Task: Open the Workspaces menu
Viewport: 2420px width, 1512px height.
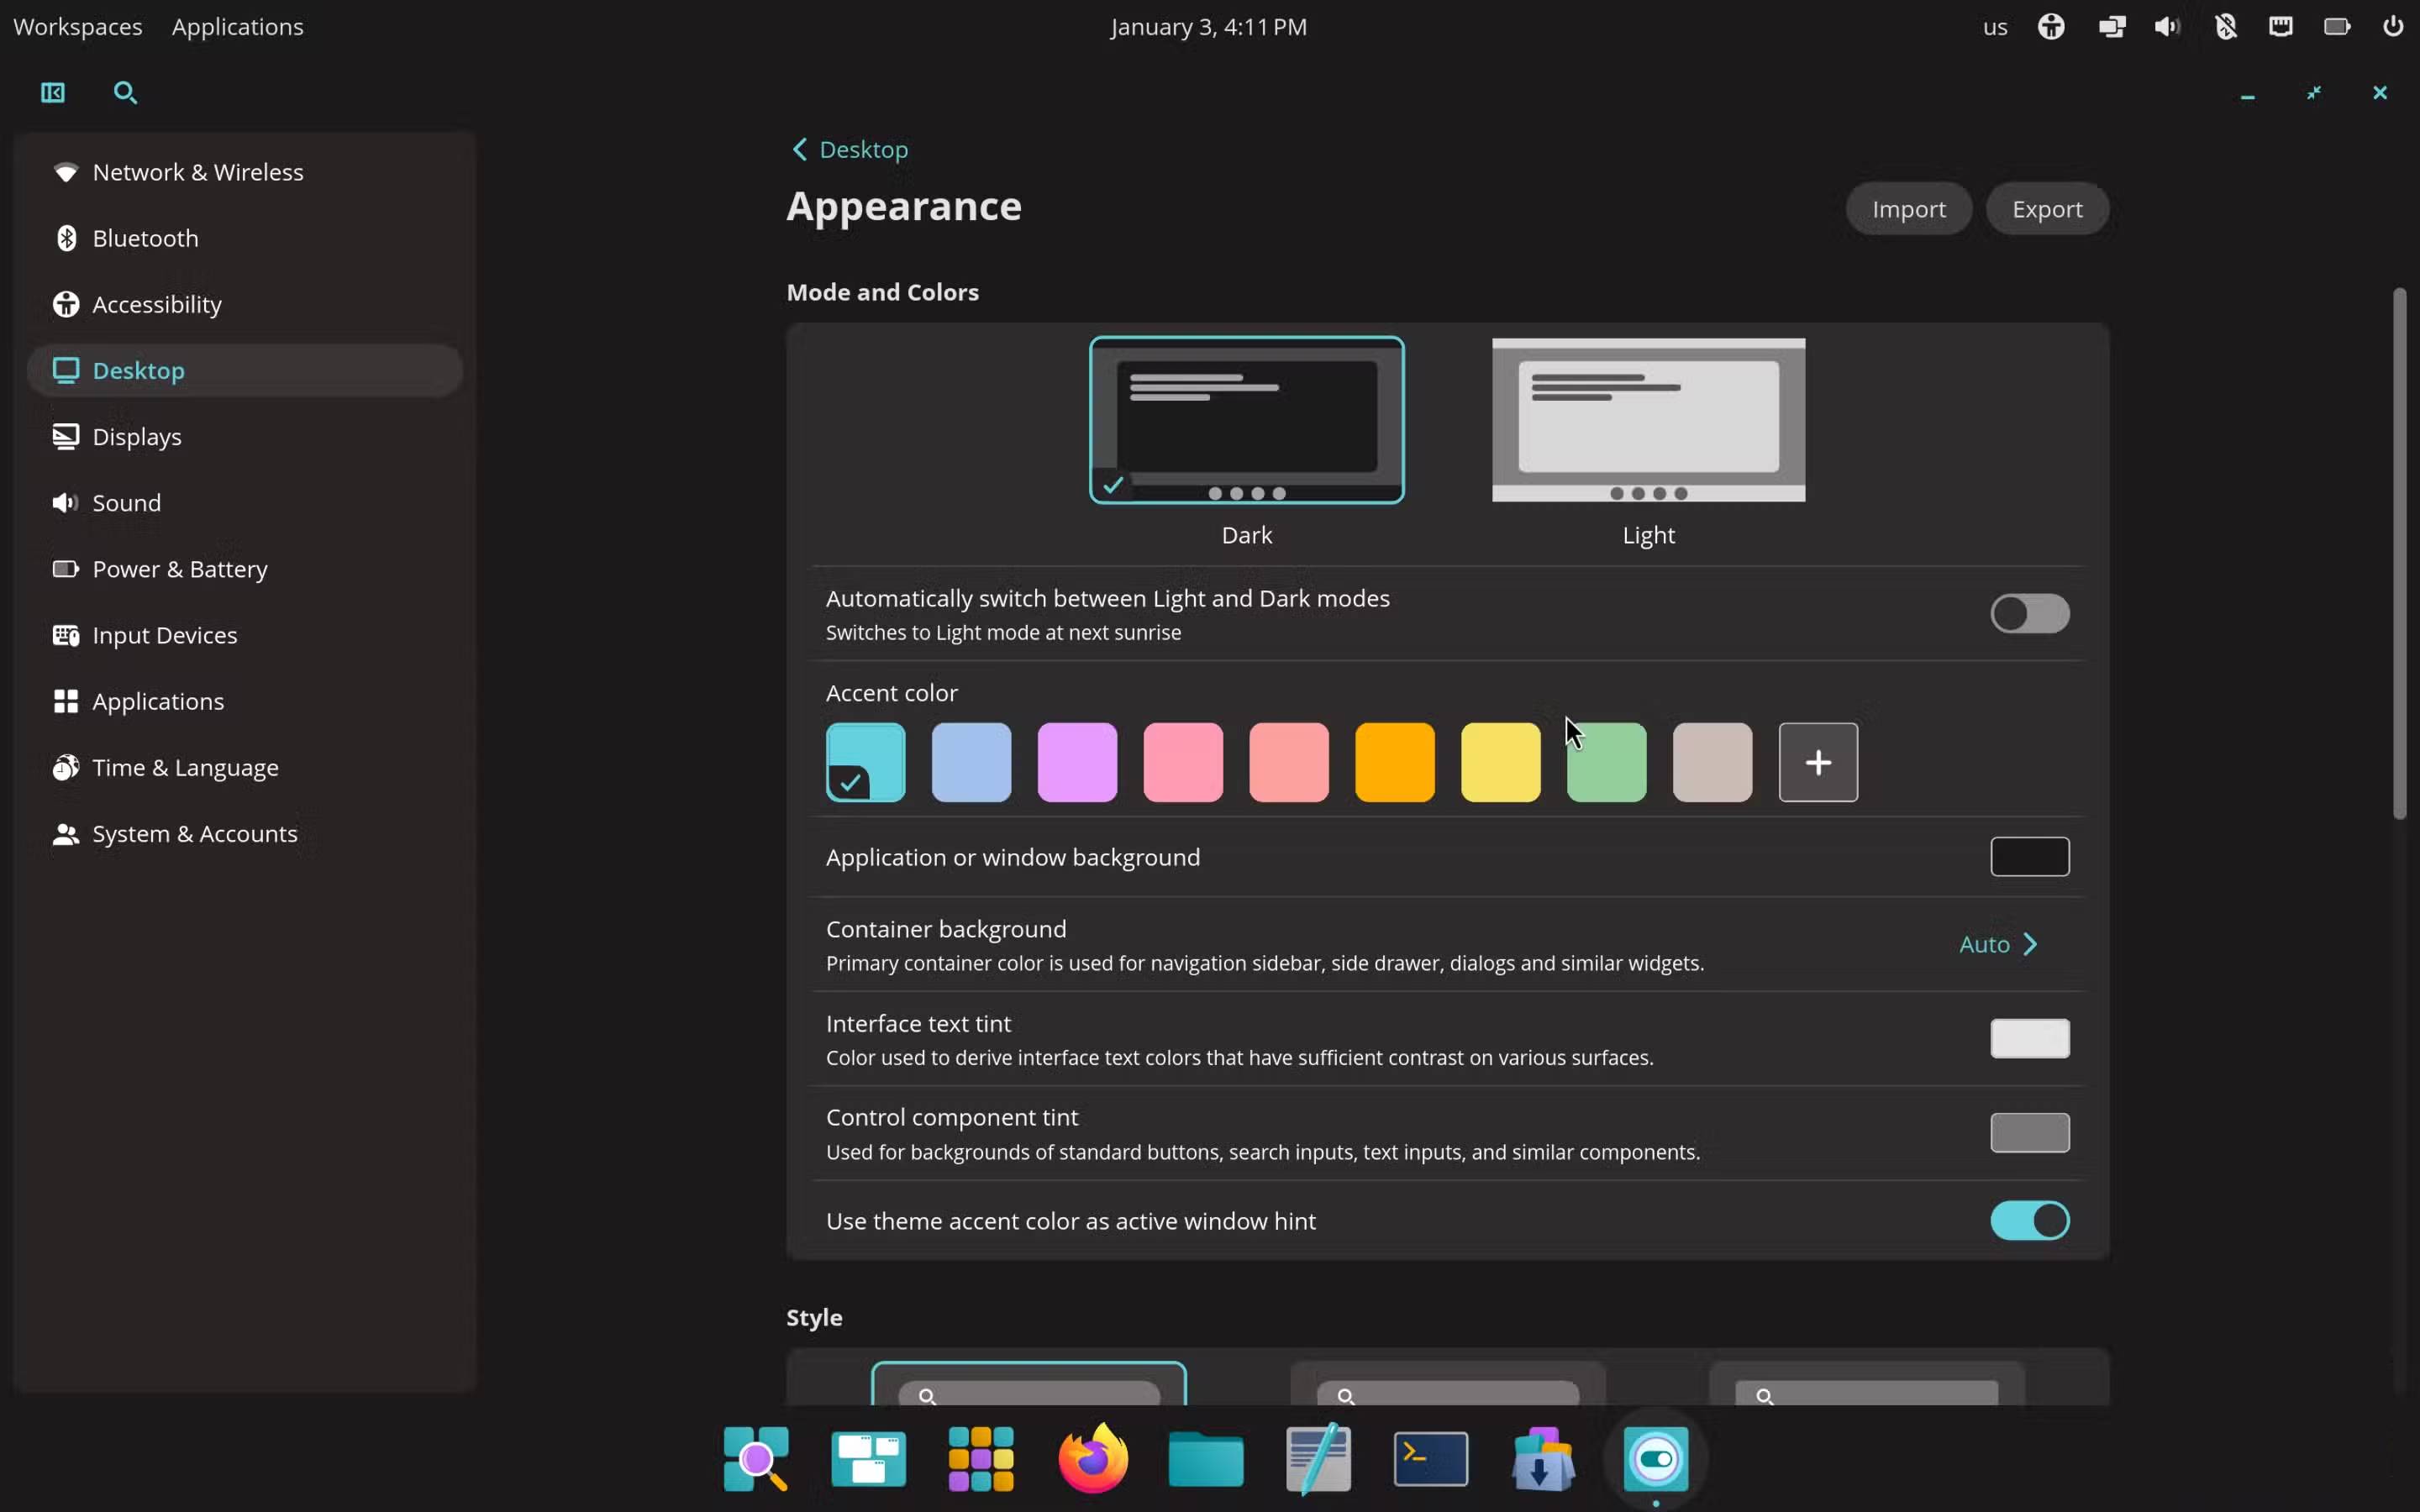Action: [77, 26]
